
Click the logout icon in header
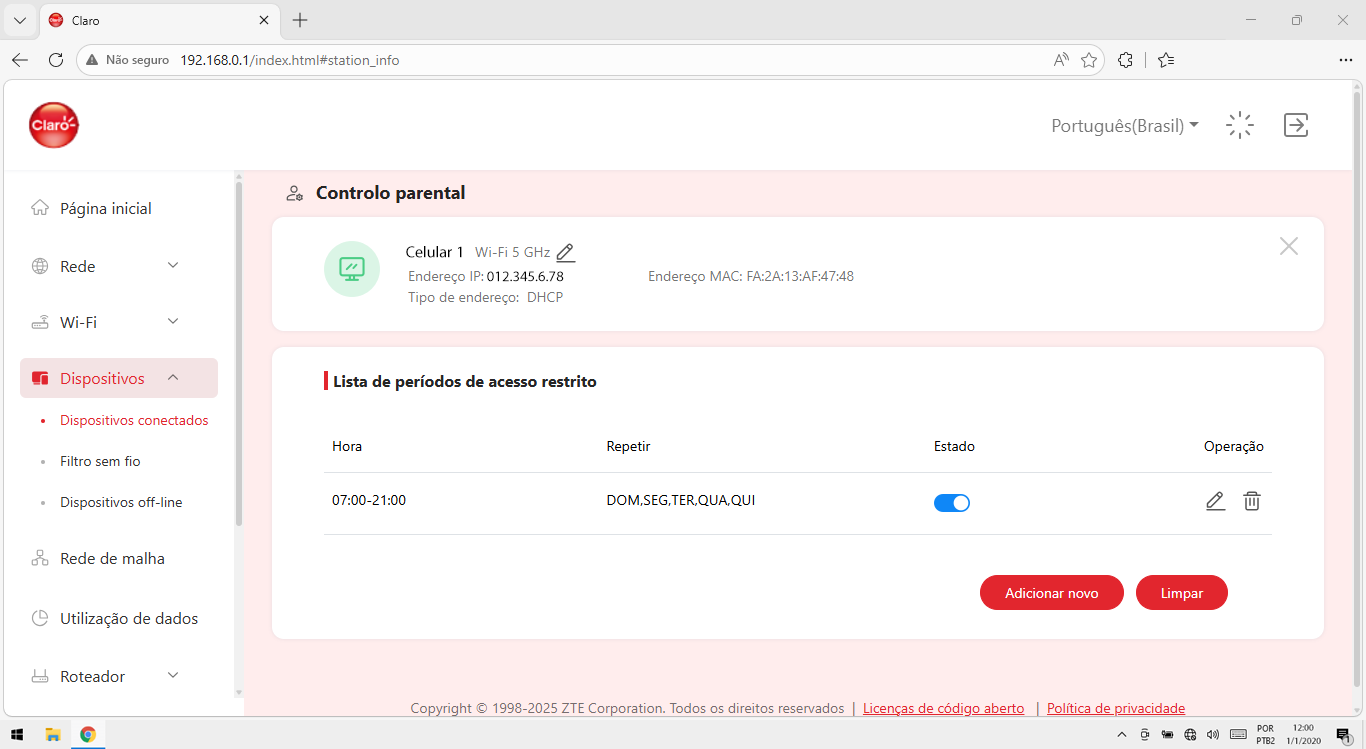click(1296, 125)
